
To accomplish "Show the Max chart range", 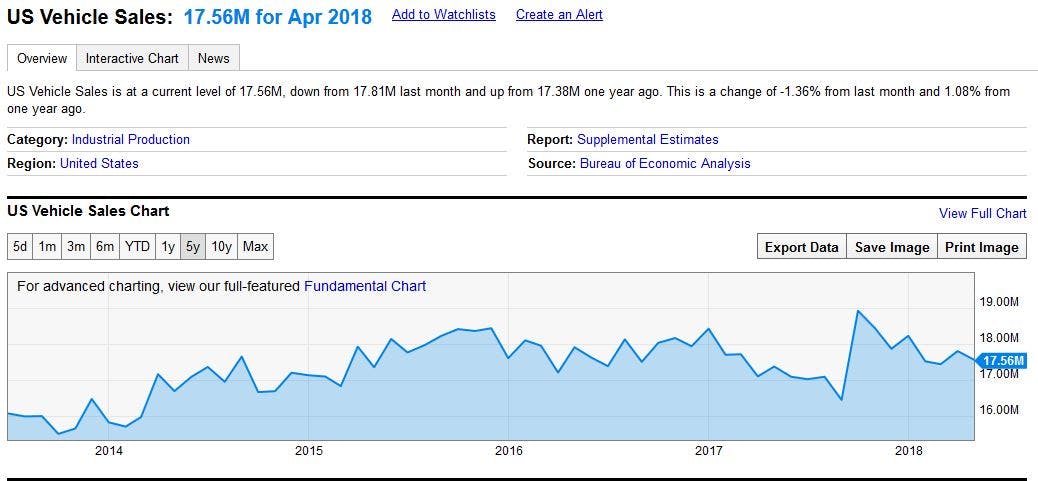I will click(255, 246).
